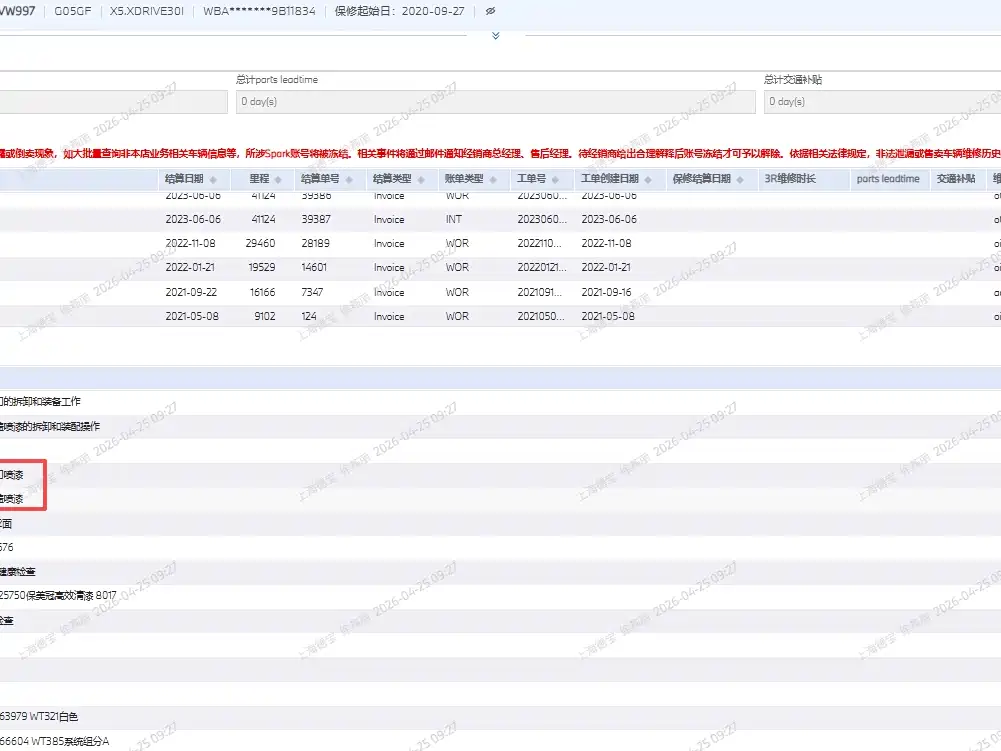The height and width of the screenshot is (751, 1001).
Task: Sort by 结算日期 using its sort icon
Action: pos(213,179)
